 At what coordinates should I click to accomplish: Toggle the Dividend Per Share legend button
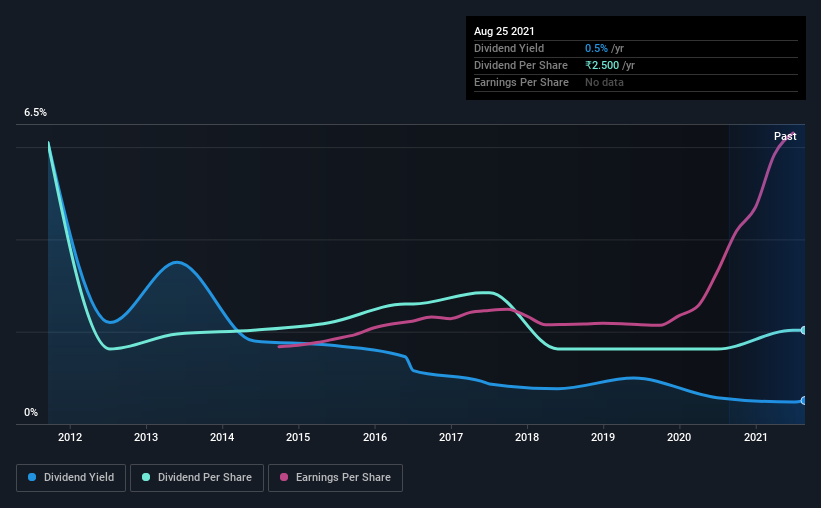[x=197, y=478]
